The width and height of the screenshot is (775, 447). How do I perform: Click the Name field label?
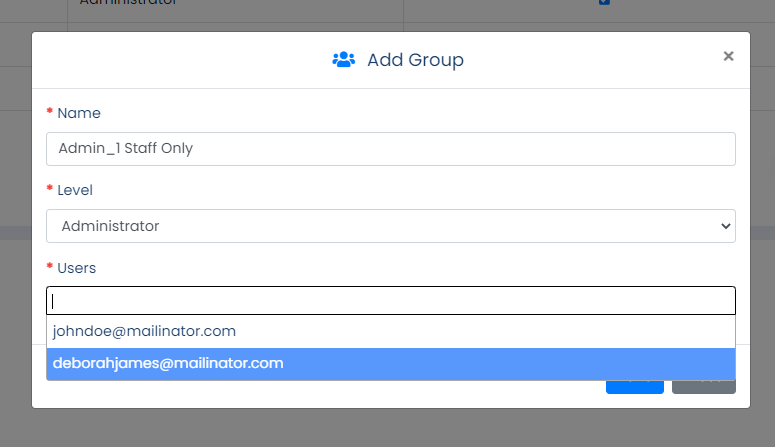coord(79,113)
